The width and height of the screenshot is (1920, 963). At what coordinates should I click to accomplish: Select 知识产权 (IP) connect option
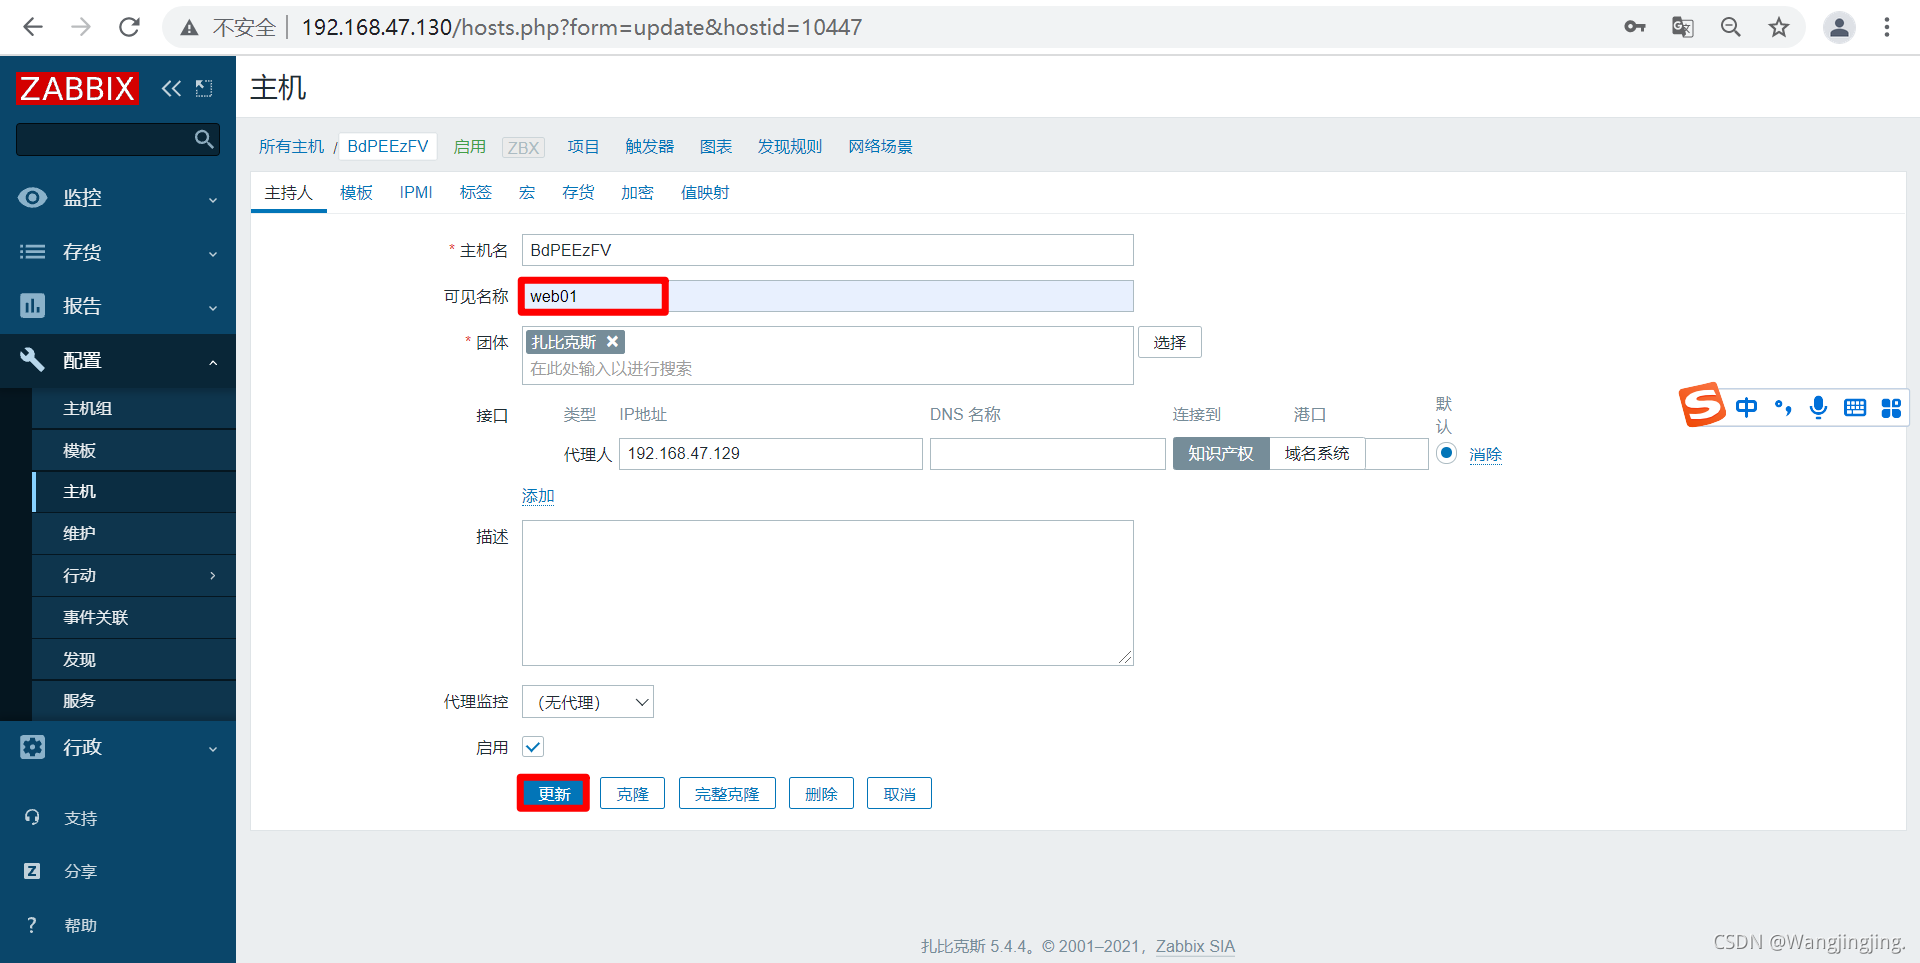tap(1220, 453)
